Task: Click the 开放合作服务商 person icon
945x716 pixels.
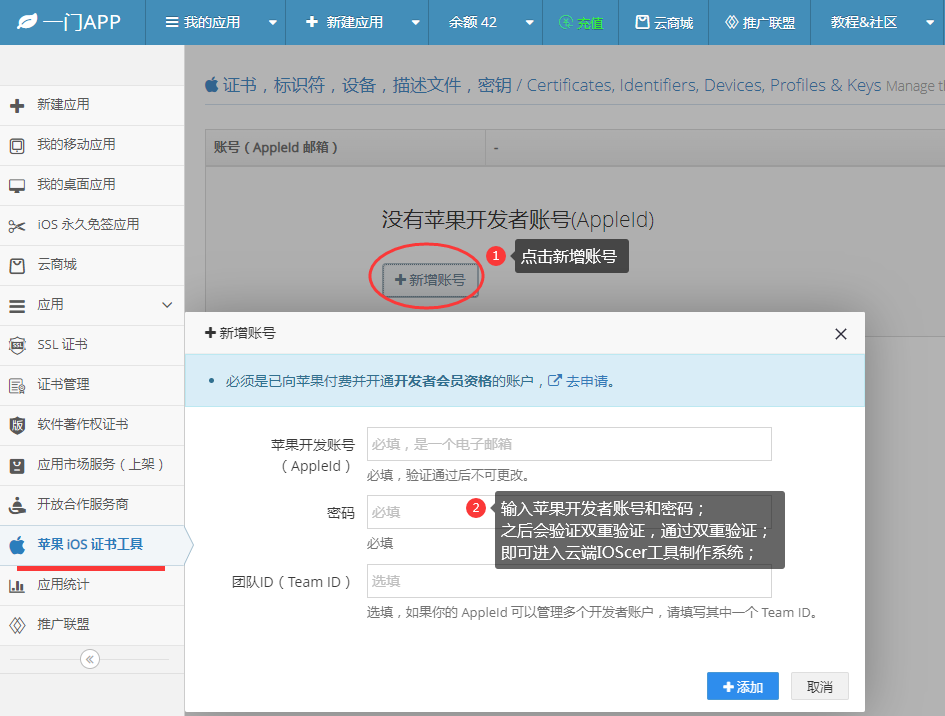Action: pos(17,505)
